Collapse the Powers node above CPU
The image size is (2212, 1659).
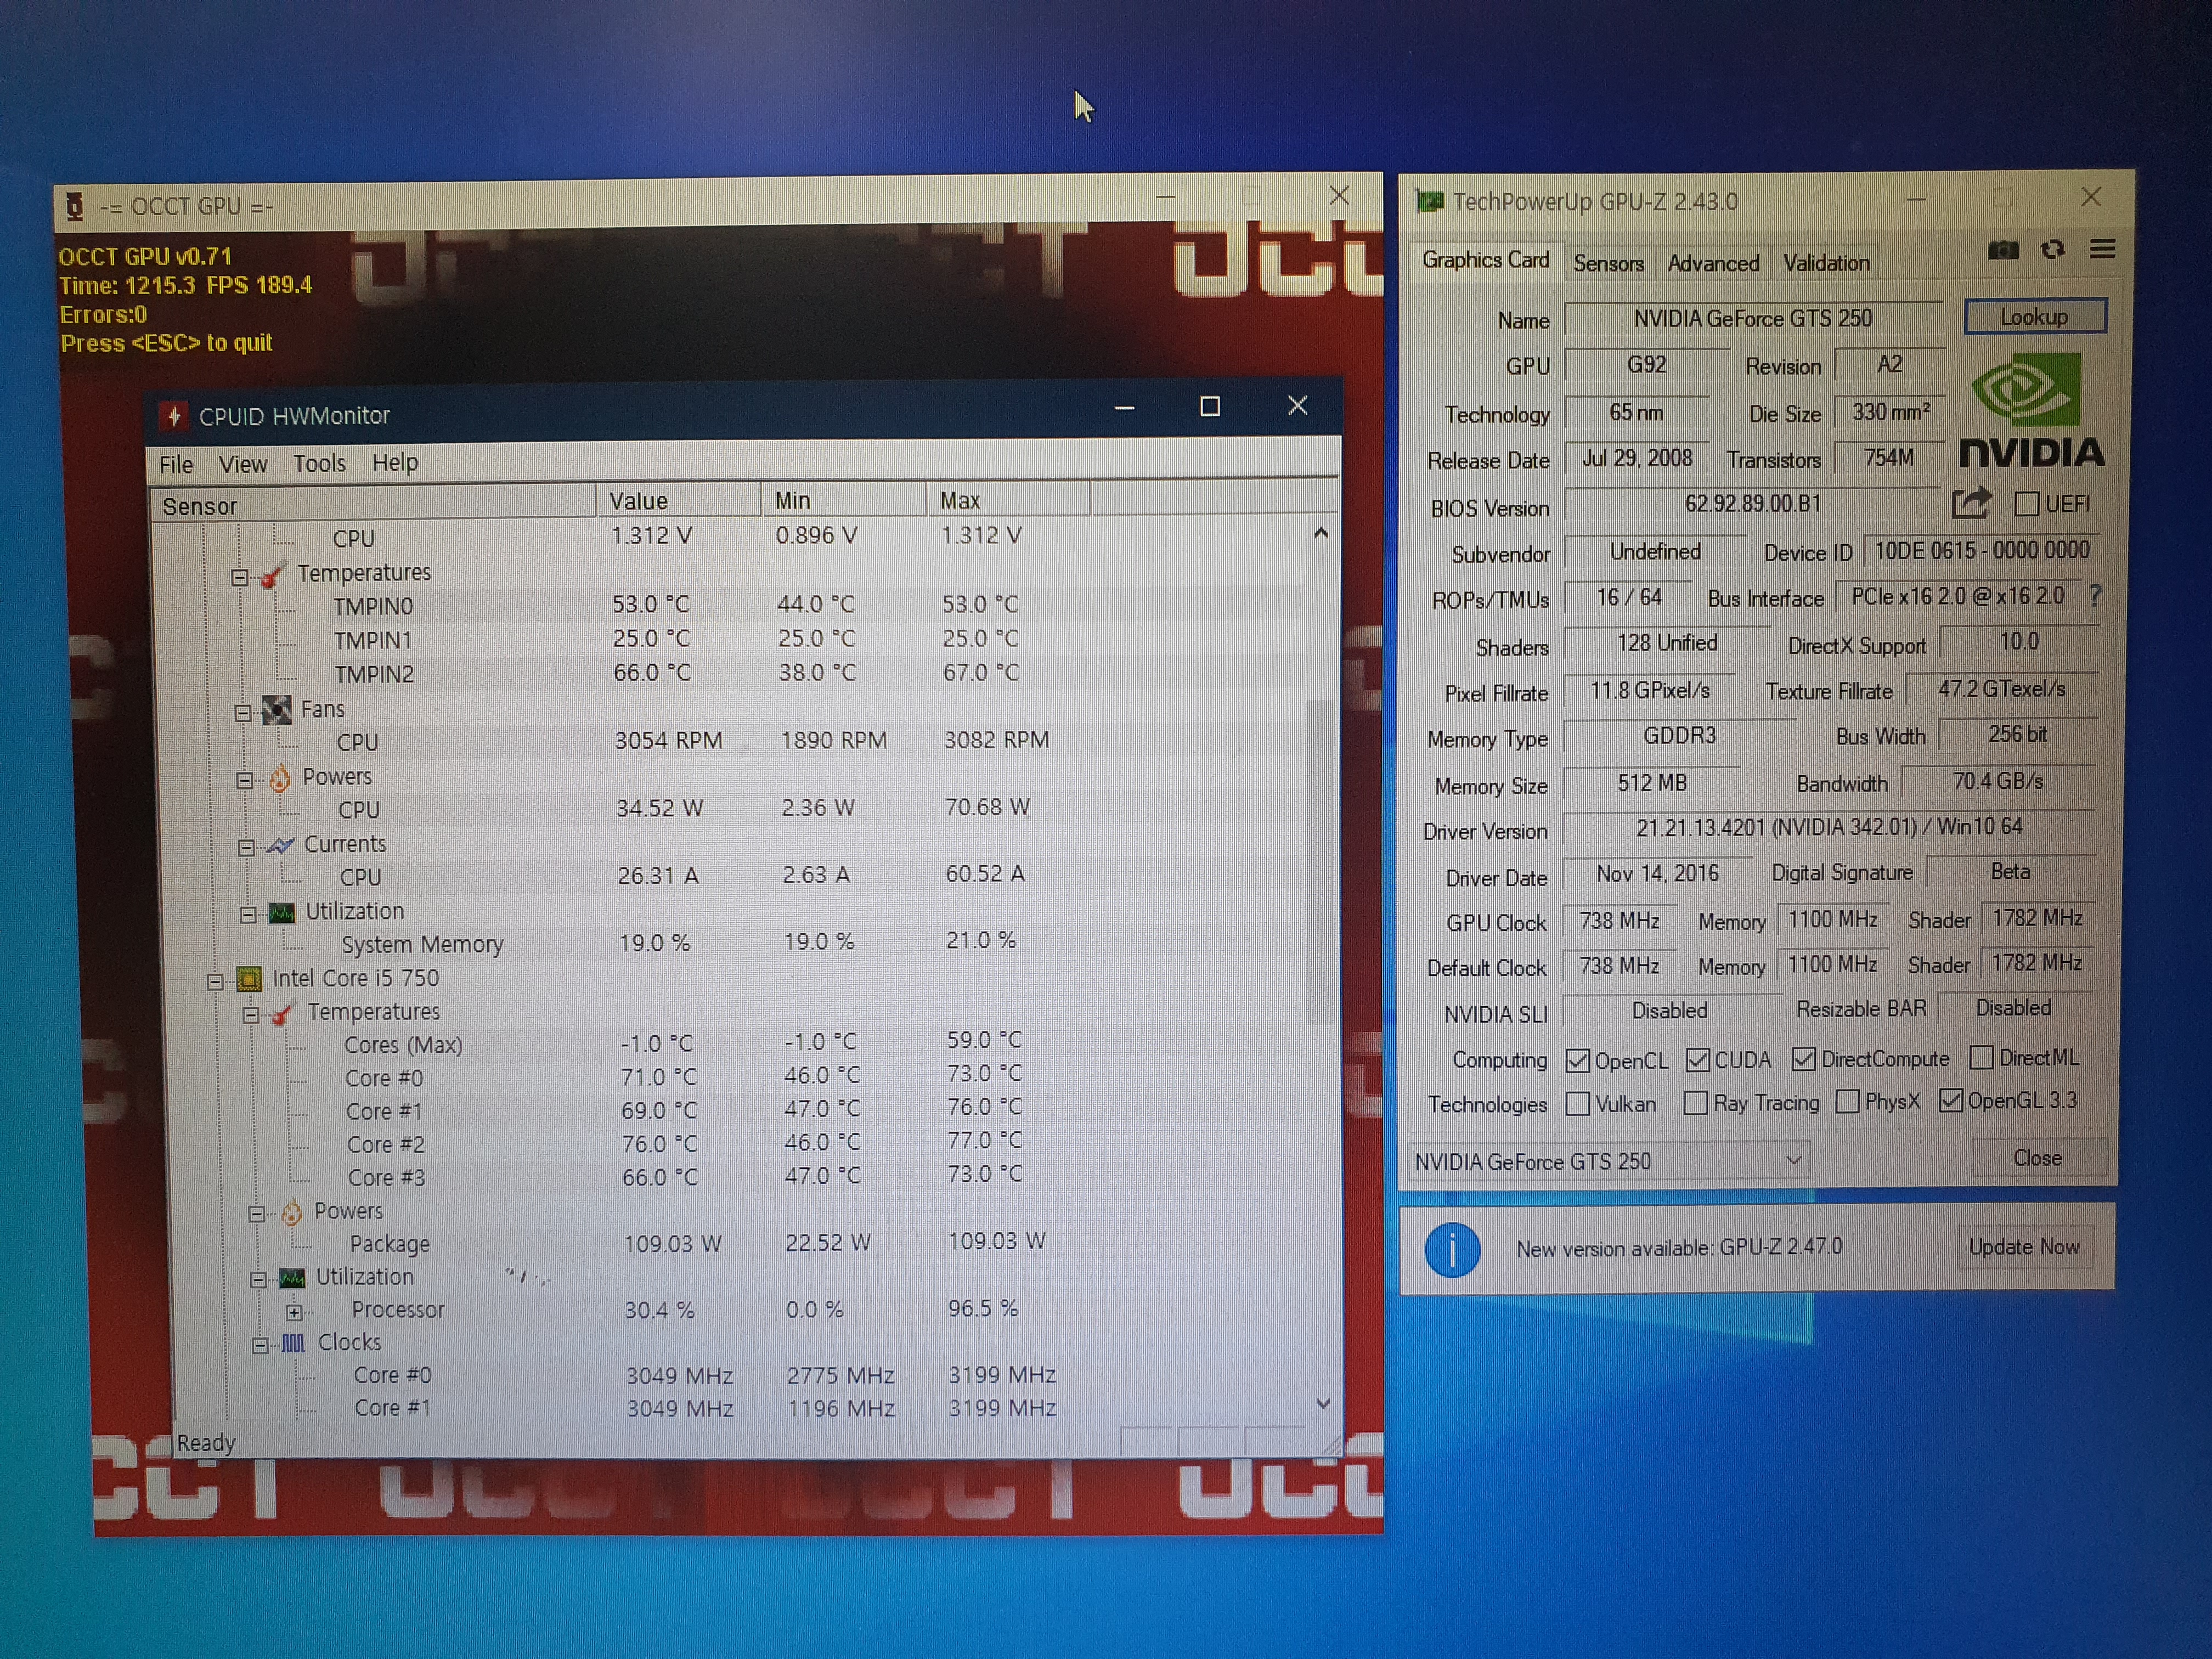coord(244,781)
